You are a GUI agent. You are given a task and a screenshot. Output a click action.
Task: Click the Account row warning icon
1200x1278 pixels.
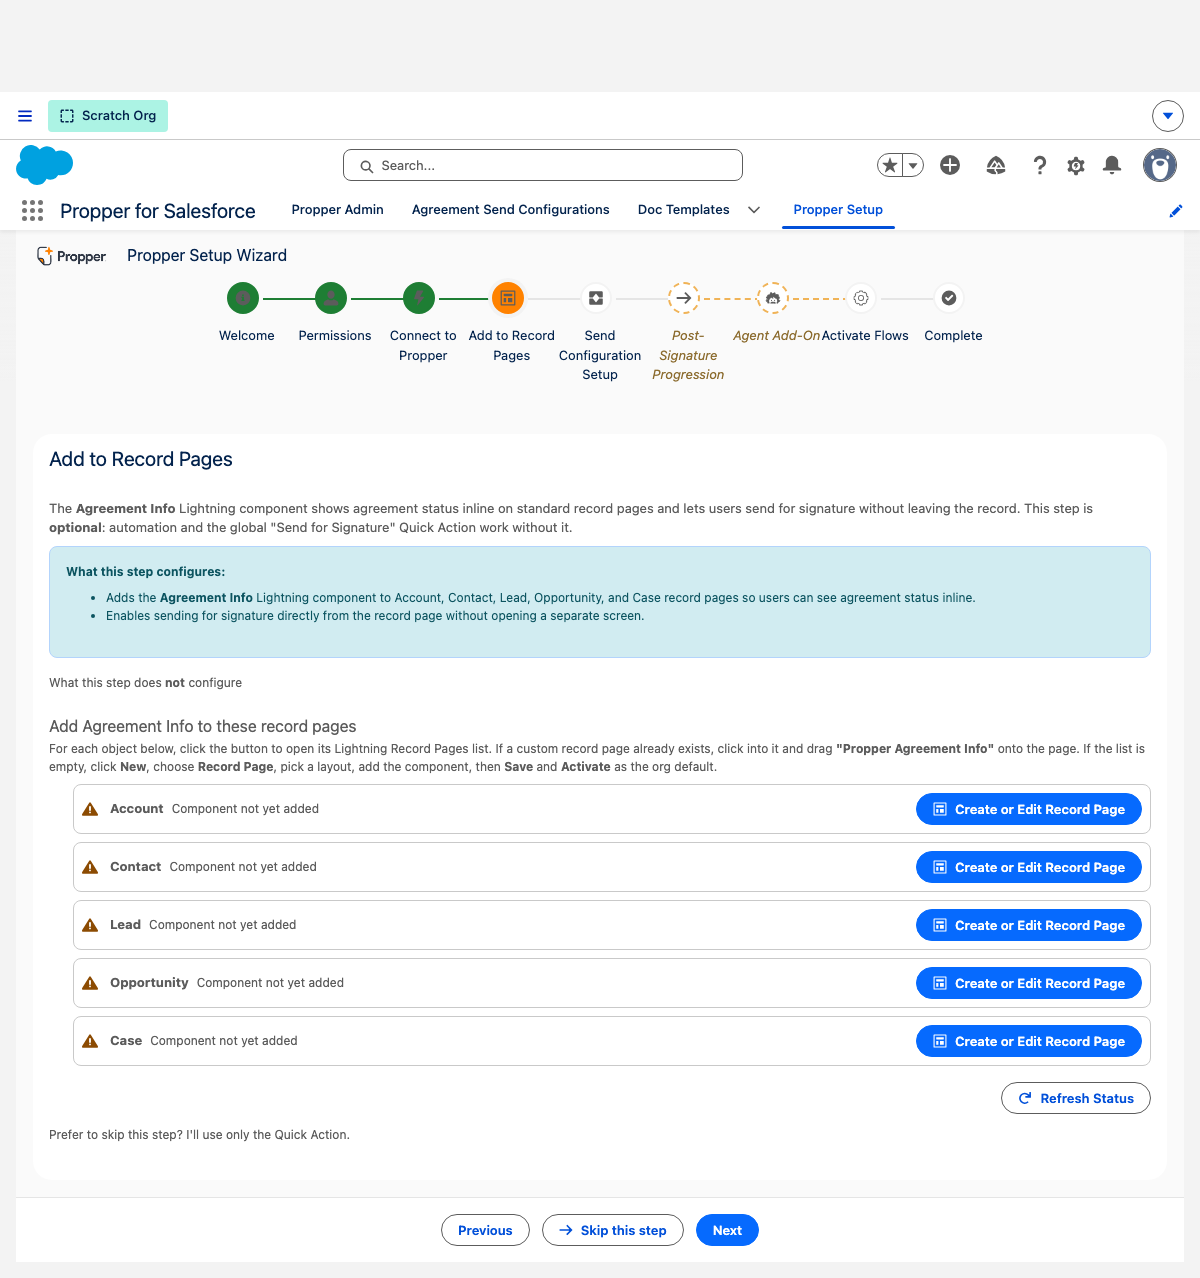[90, 809]
